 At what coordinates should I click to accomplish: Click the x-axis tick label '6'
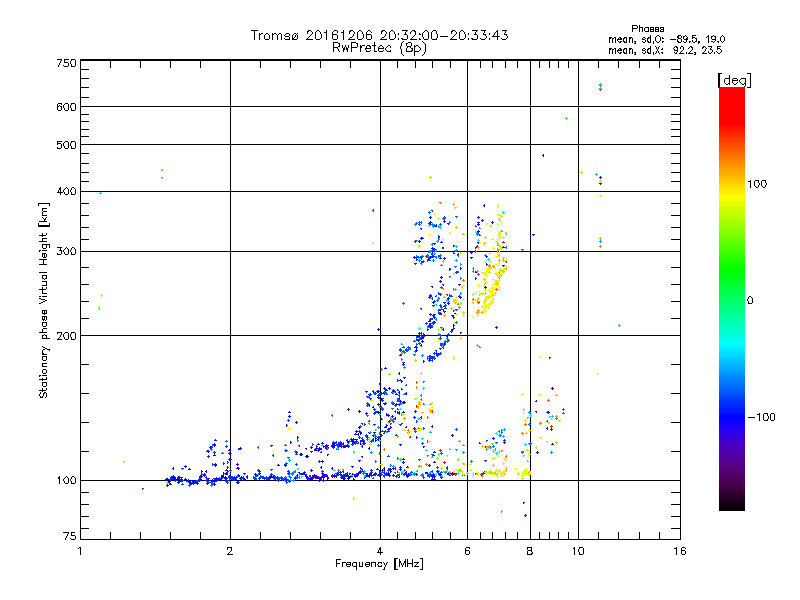tap(467, 551)
